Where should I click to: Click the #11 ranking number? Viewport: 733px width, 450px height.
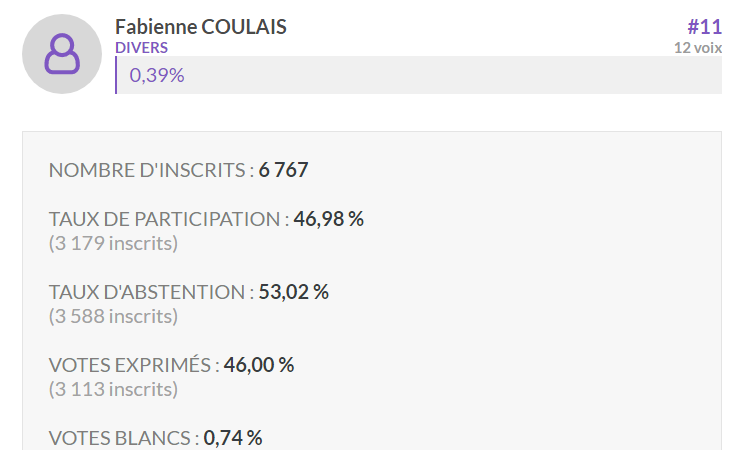click(x=704, y=27)
